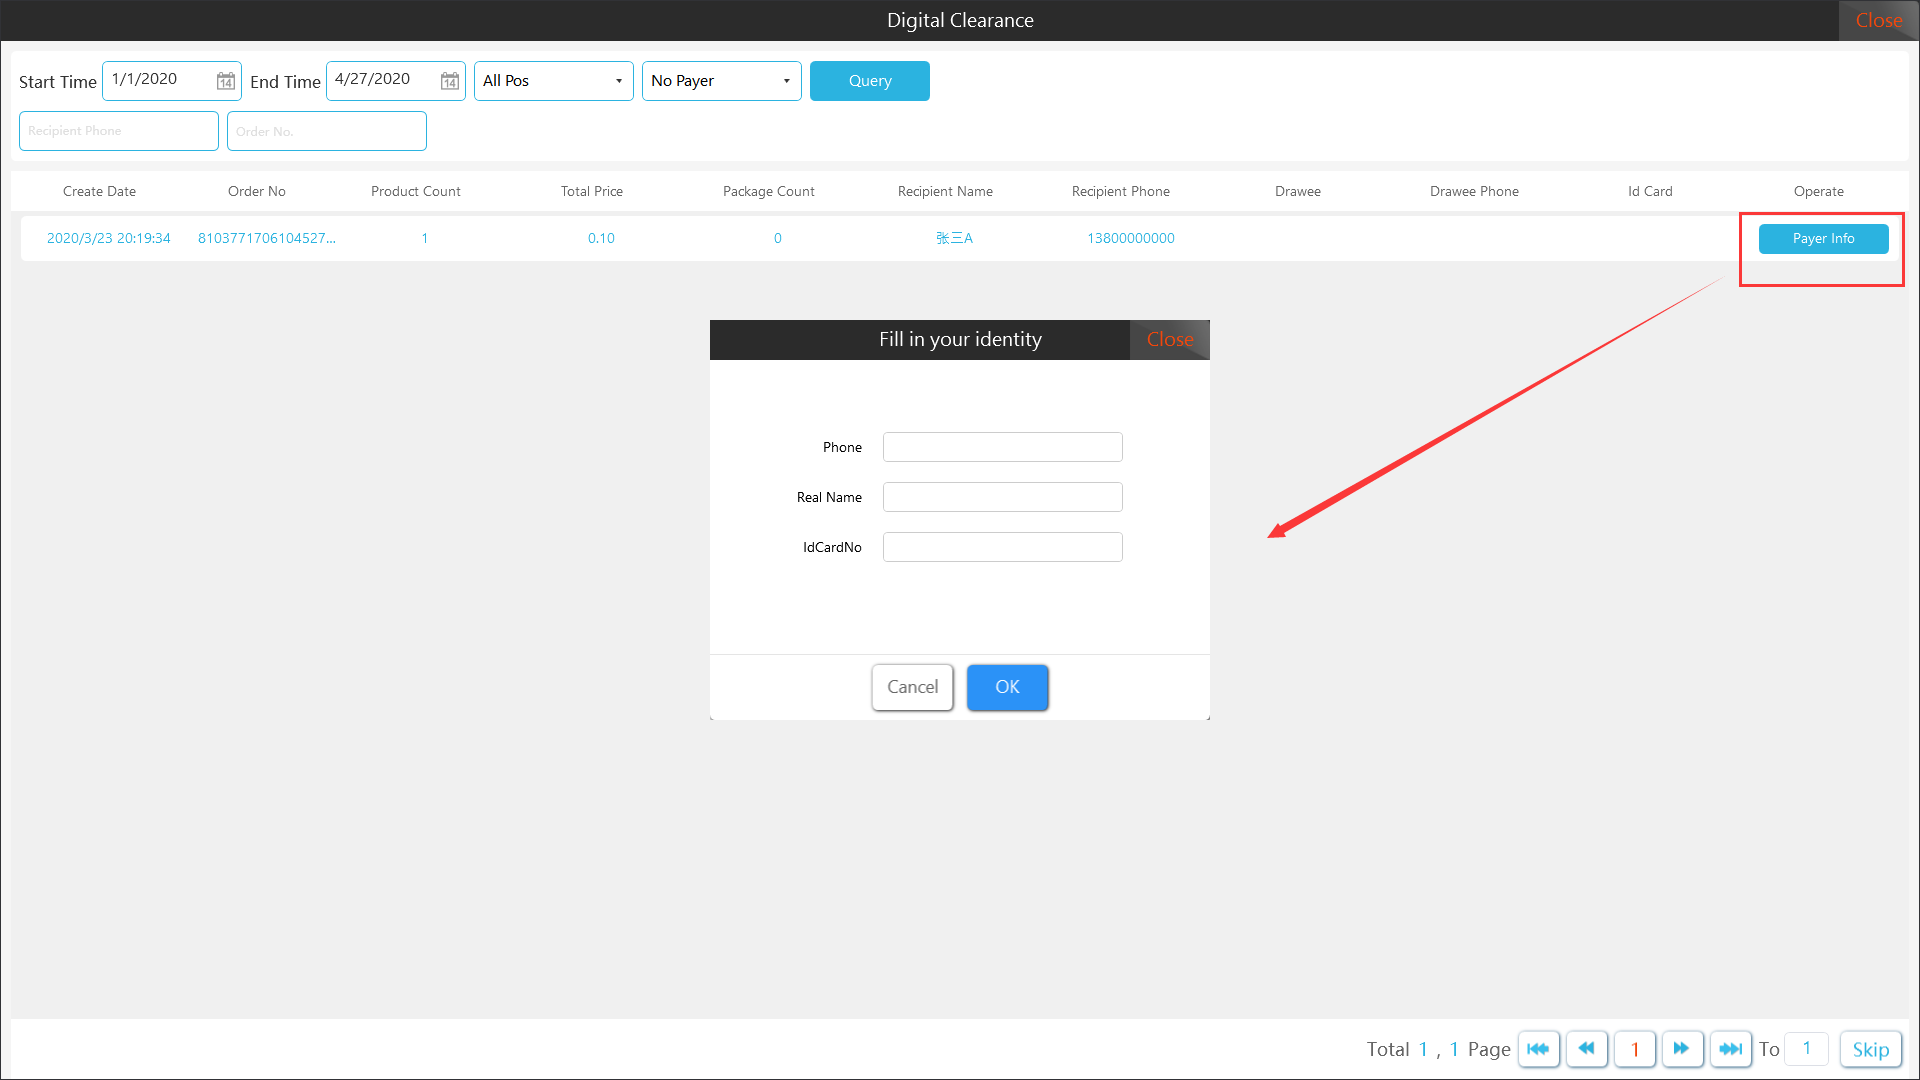The image size is (1920, 1080).
Task: Click the Recipient Phone search field
Action: (119, 131)
